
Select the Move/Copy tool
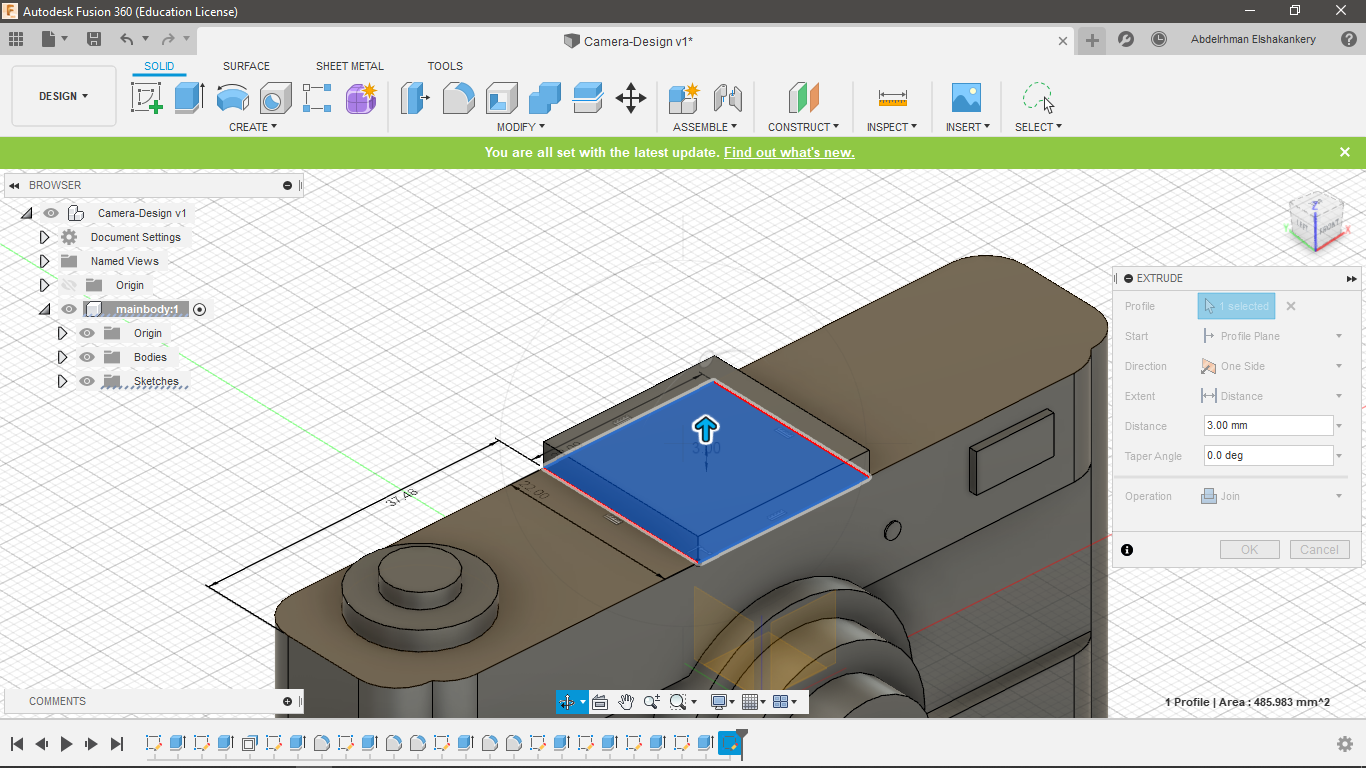pyautogui.click(x=631, y=98)
